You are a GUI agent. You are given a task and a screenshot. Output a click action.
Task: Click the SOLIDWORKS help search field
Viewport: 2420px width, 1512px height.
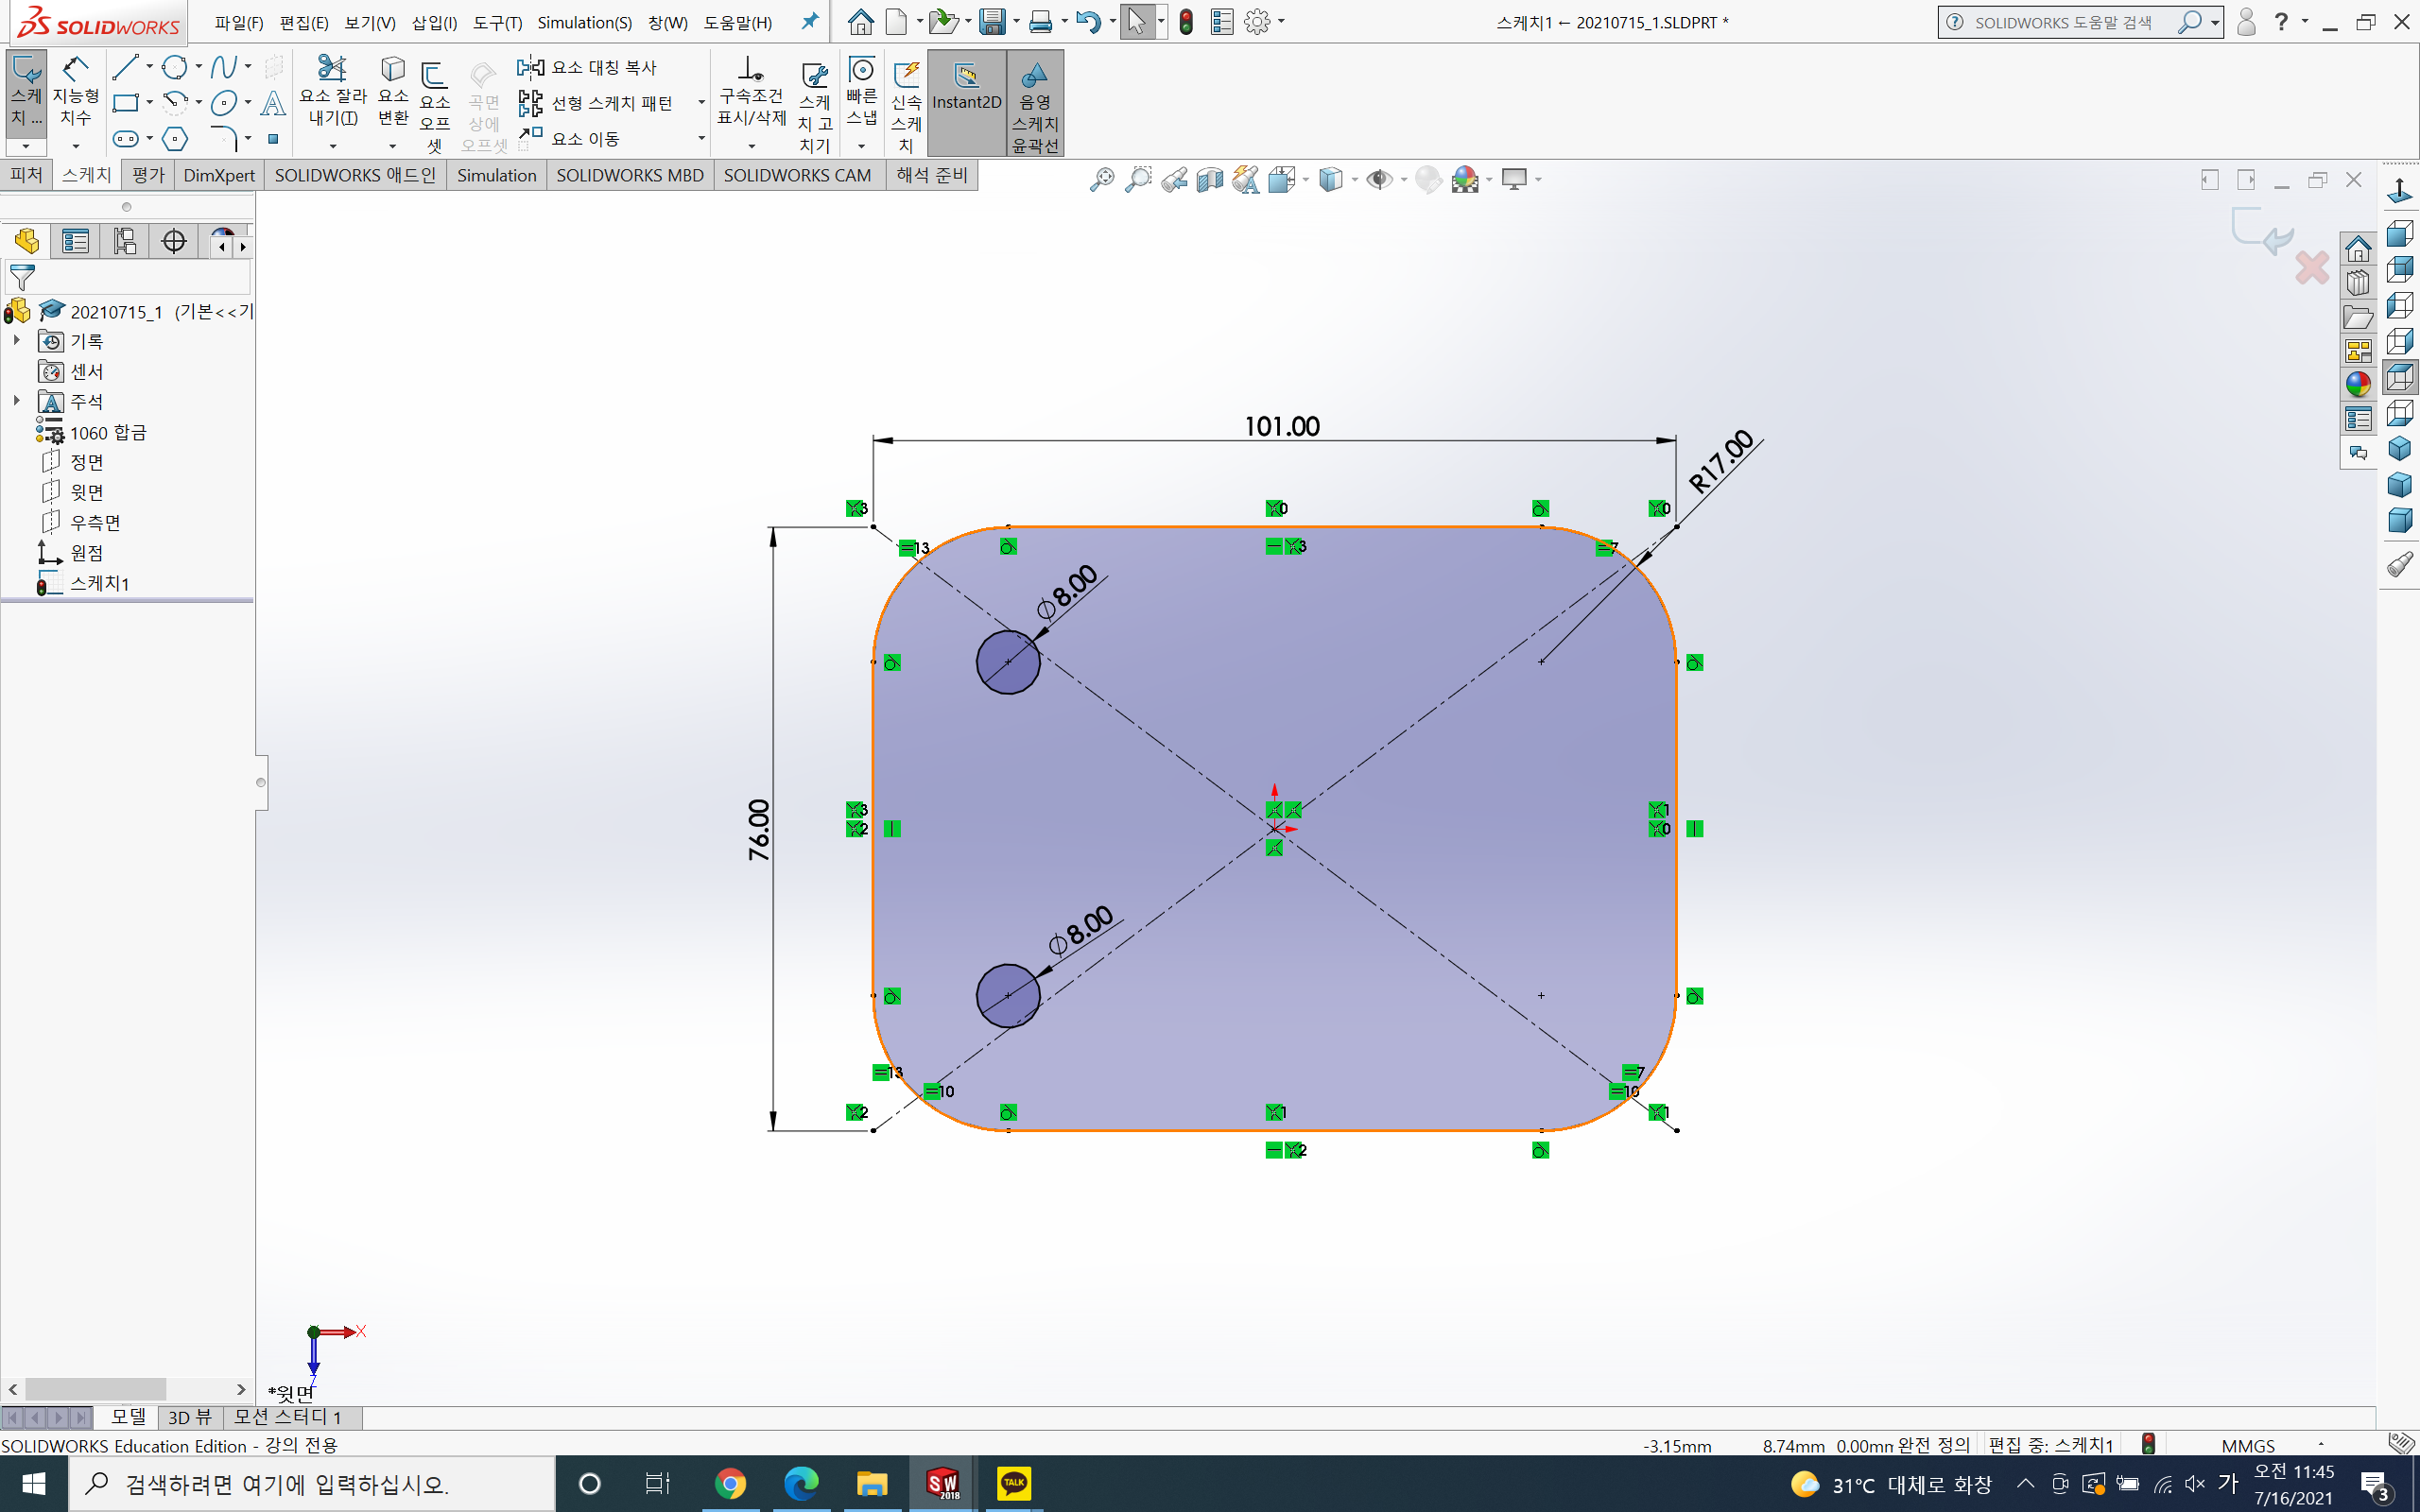tap(2065, 22)
